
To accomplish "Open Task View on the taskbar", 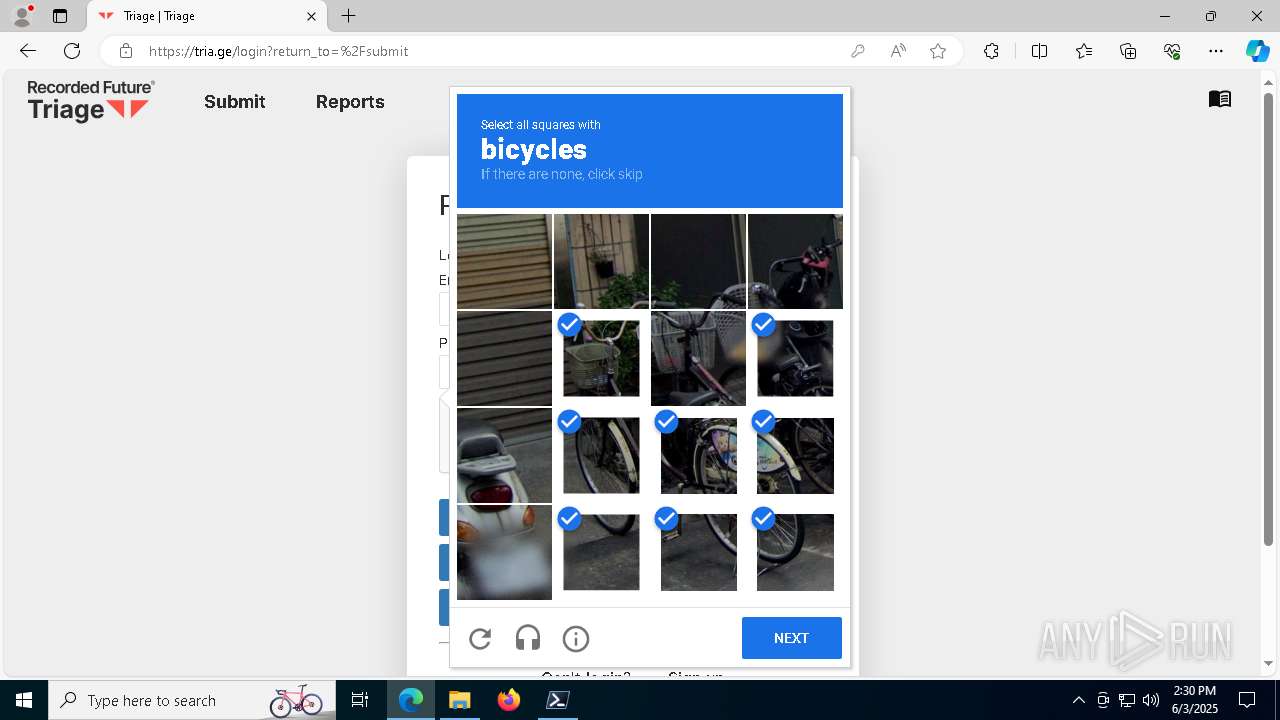I will pyautogui.click(x=360, y=700).
